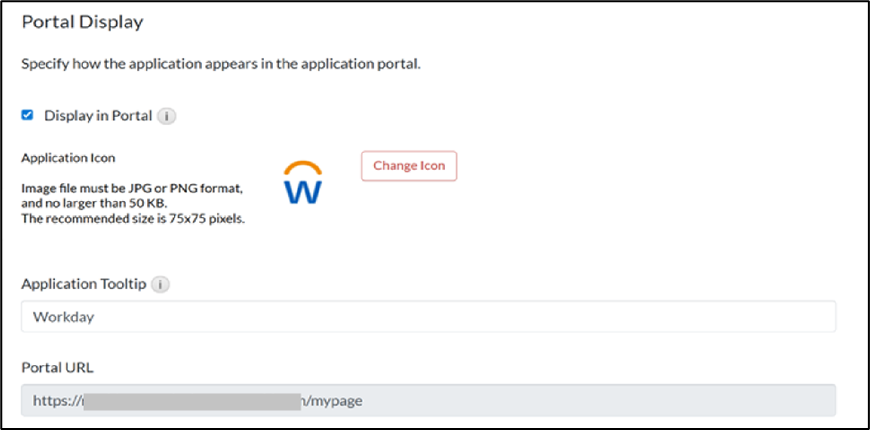Click the Workday application icon image
The image size is (870, 430).
[303, 181]
